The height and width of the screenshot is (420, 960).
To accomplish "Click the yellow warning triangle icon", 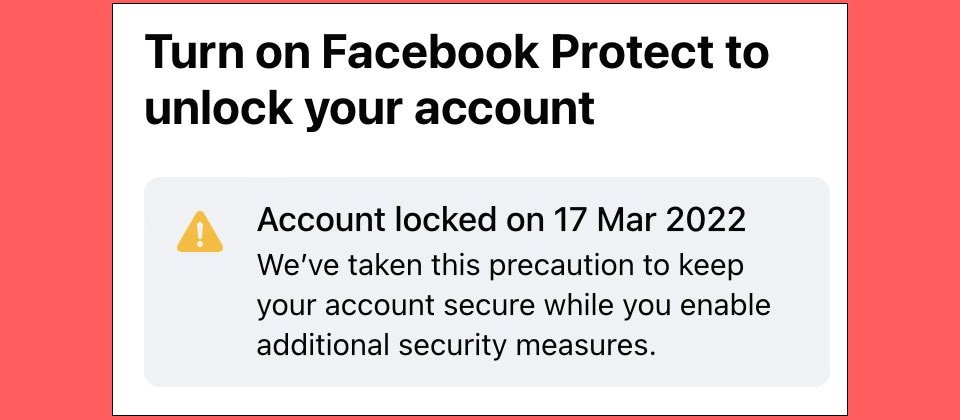I will tap(200, 232).
